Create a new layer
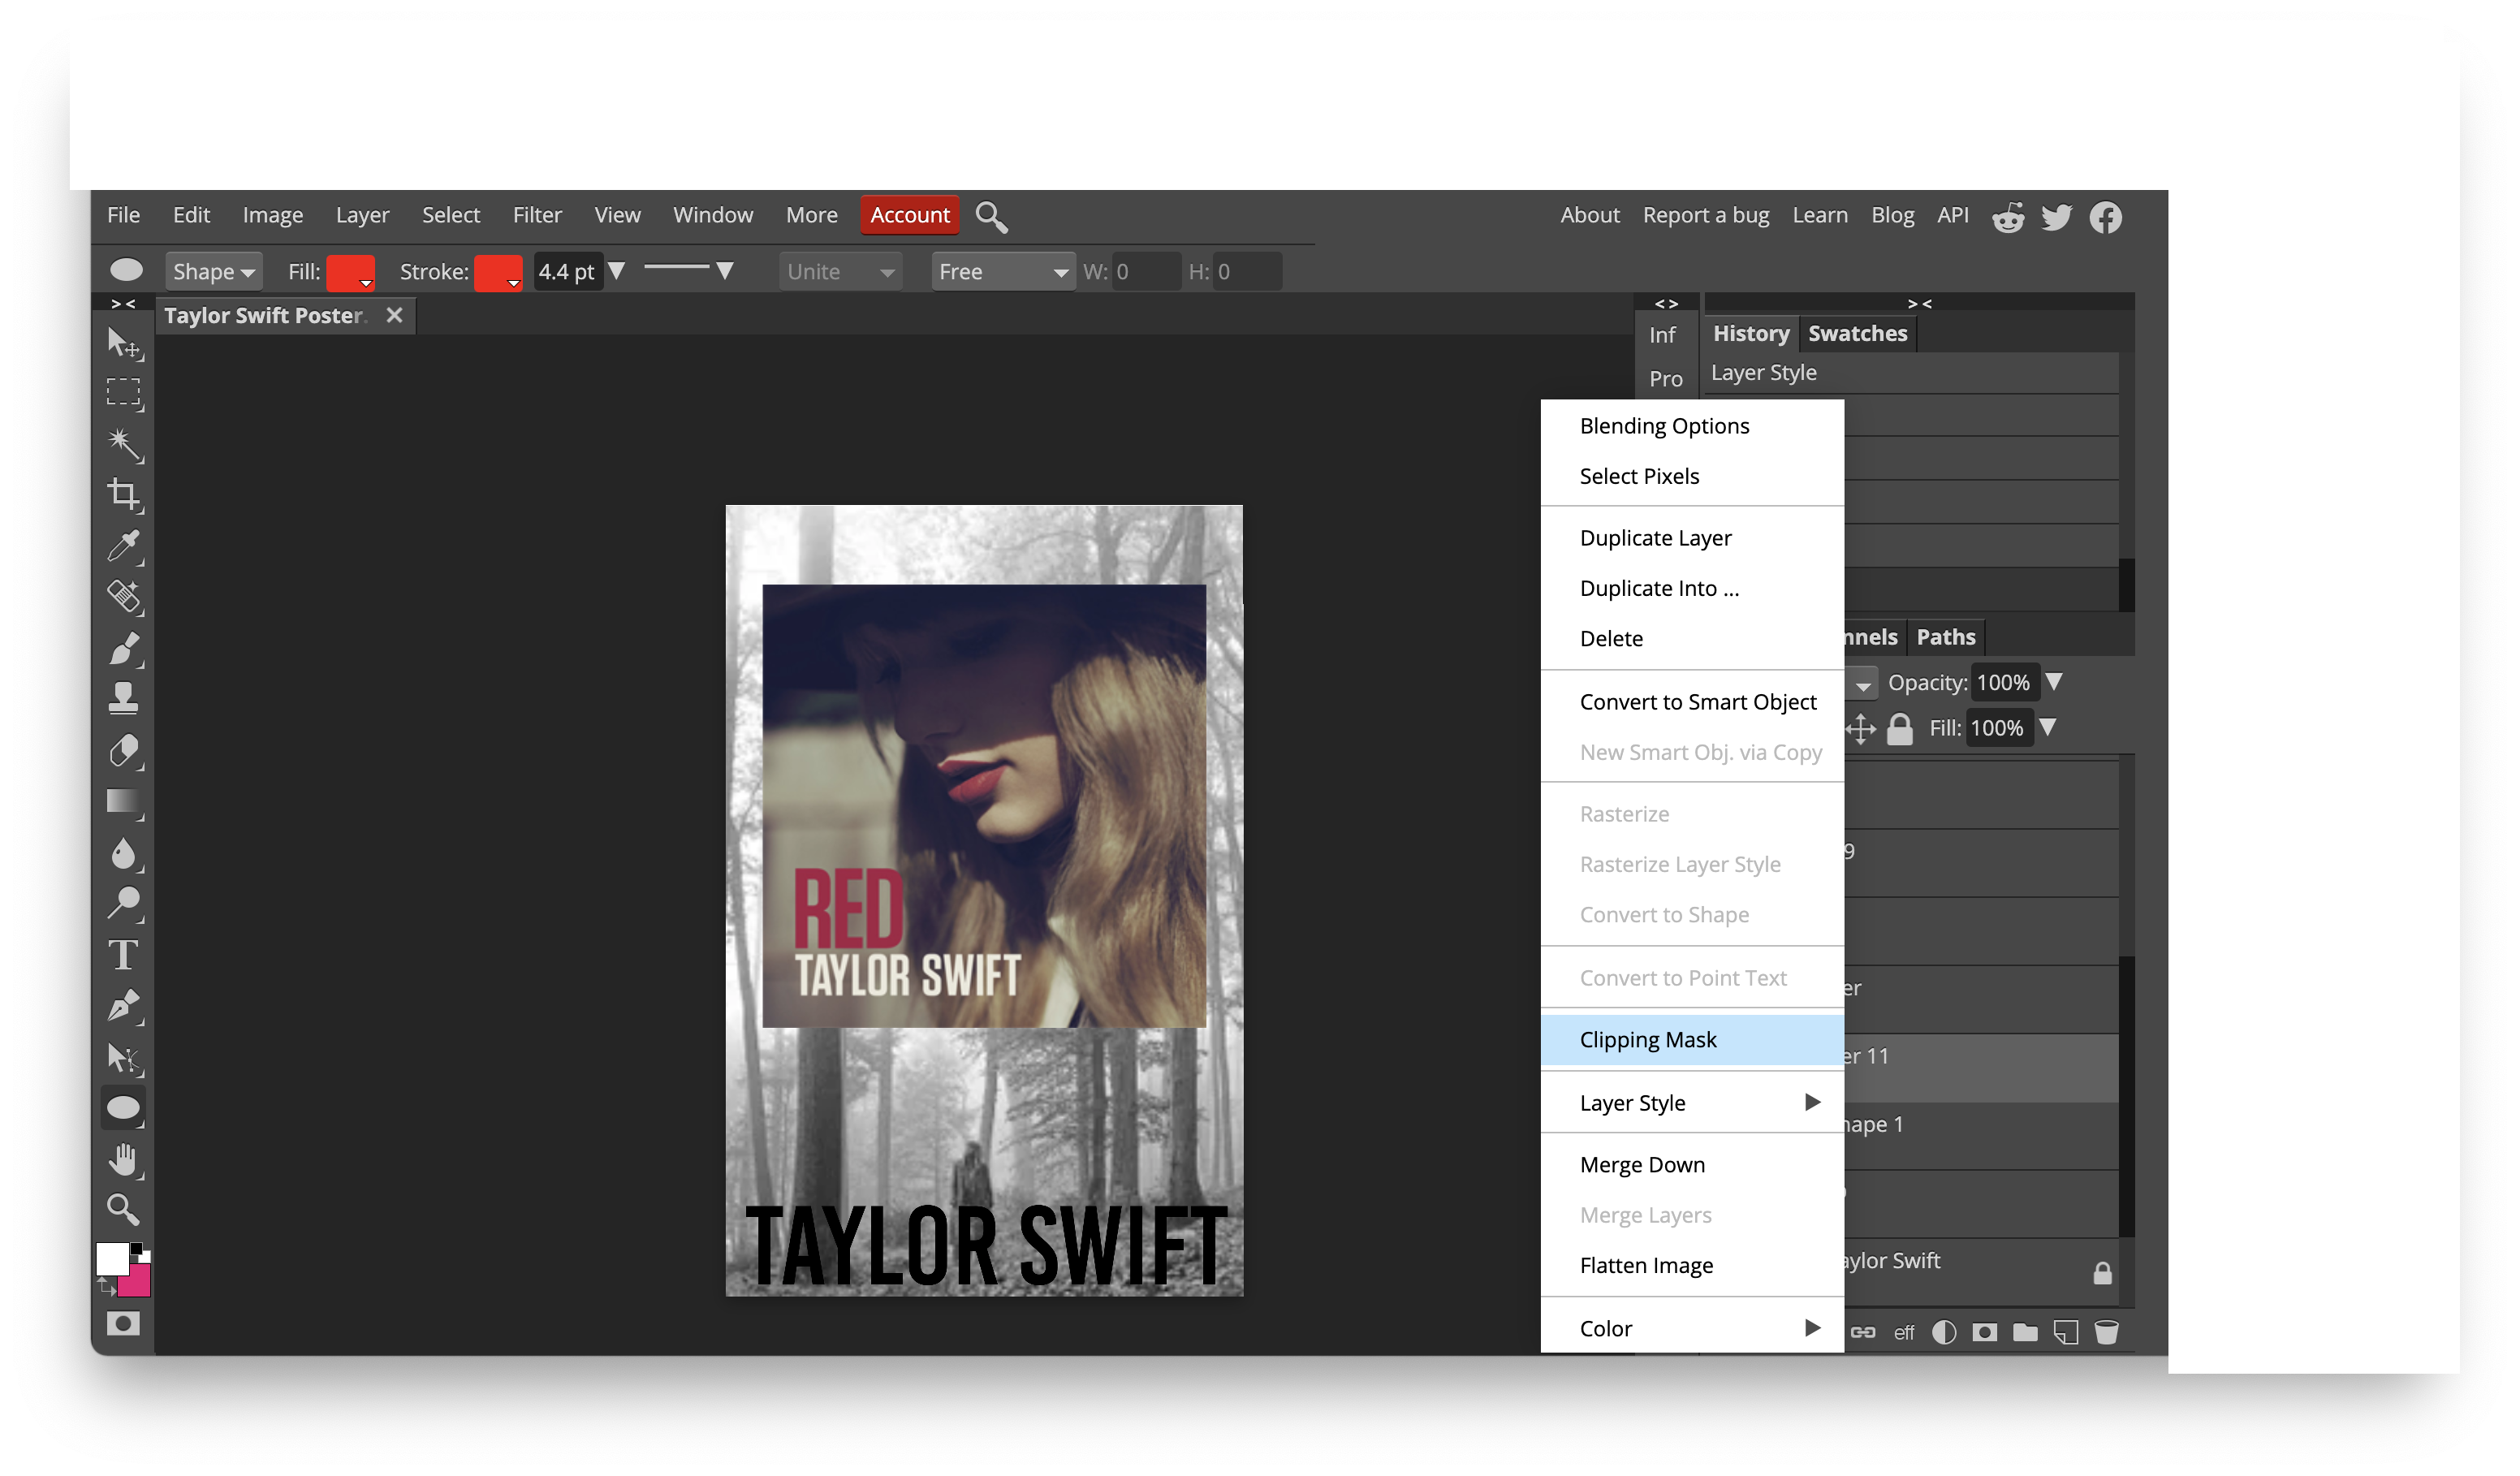2520x1476 pixels. click(x=2066, y=1332)
